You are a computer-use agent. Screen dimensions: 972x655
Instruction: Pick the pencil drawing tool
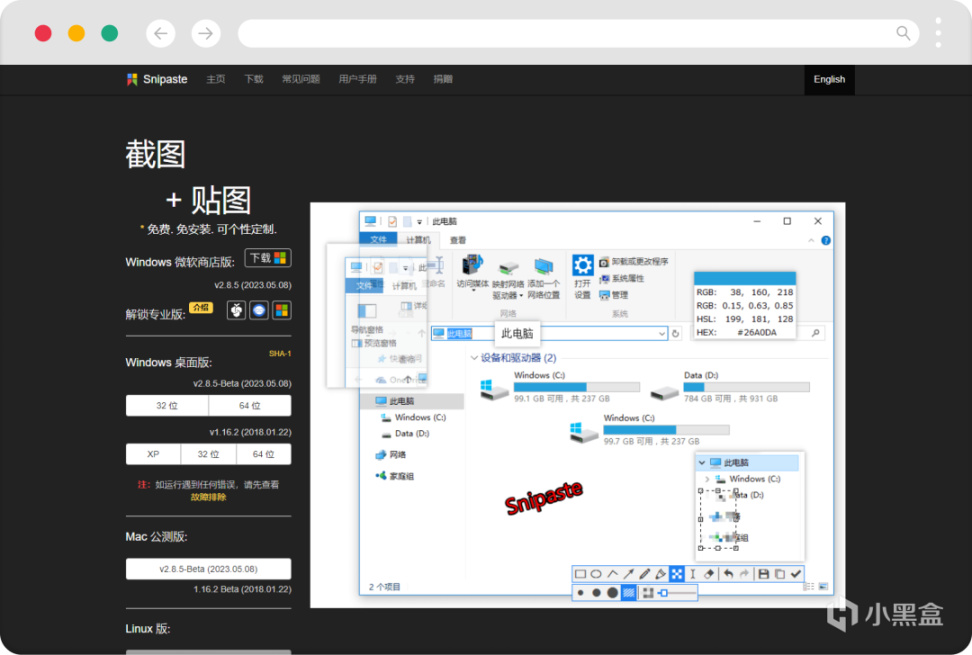[x=645, y=574]
